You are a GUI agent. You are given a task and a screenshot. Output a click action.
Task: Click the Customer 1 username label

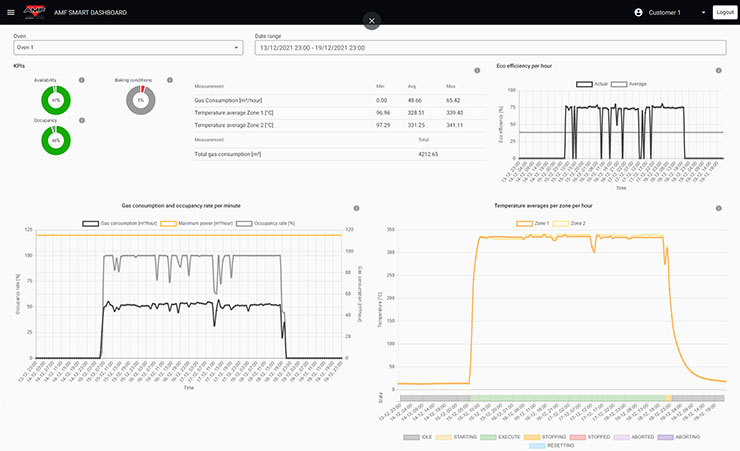point(664,13)
